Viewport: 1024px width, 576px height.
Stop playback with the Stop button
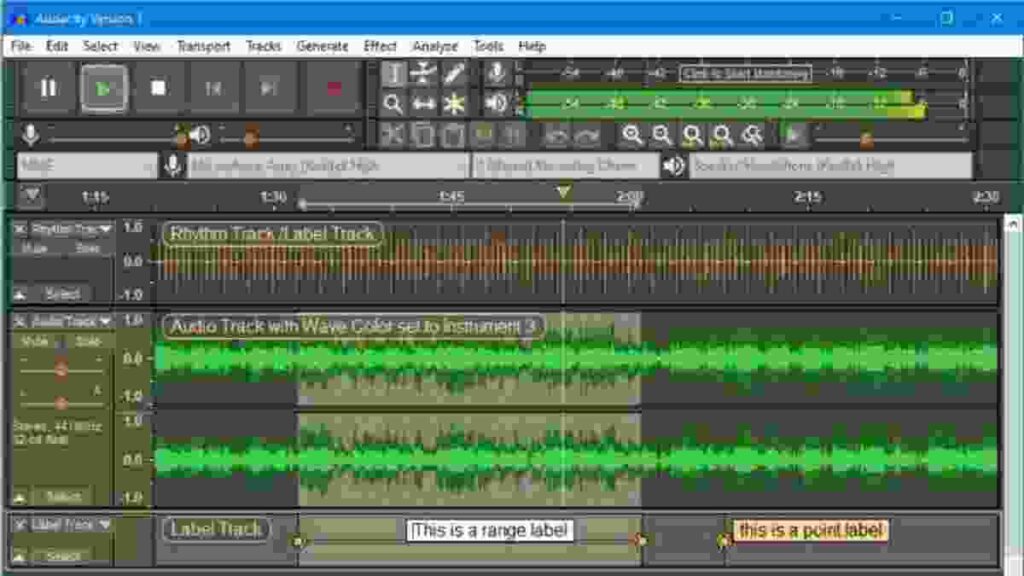158,88
